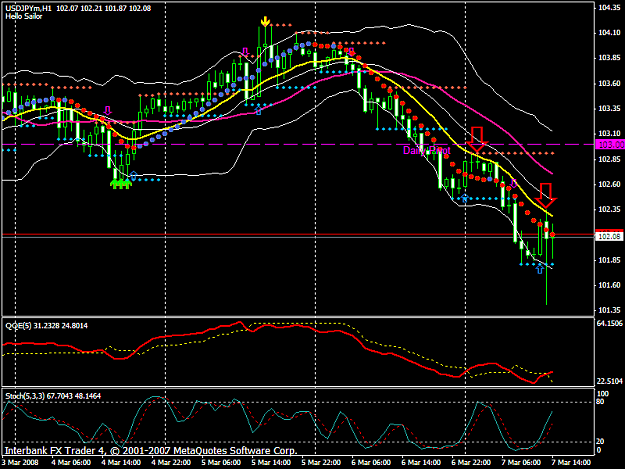Select 102.60 on the price axis

609,184
